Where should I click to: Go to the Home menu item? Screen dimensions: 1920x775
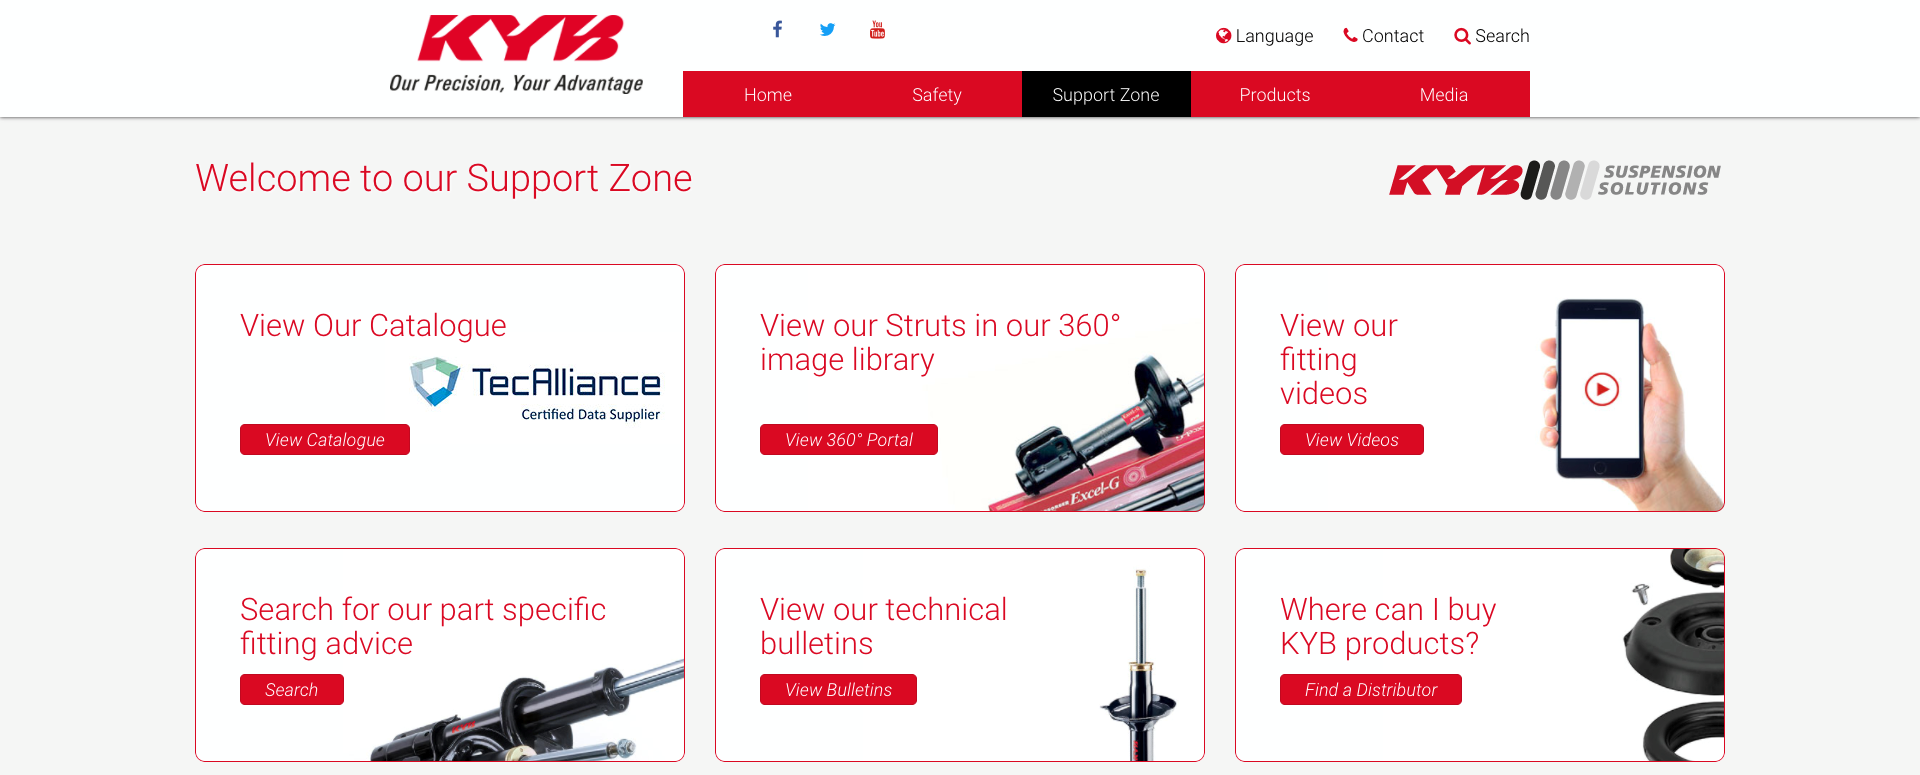[x=768, y=94]
